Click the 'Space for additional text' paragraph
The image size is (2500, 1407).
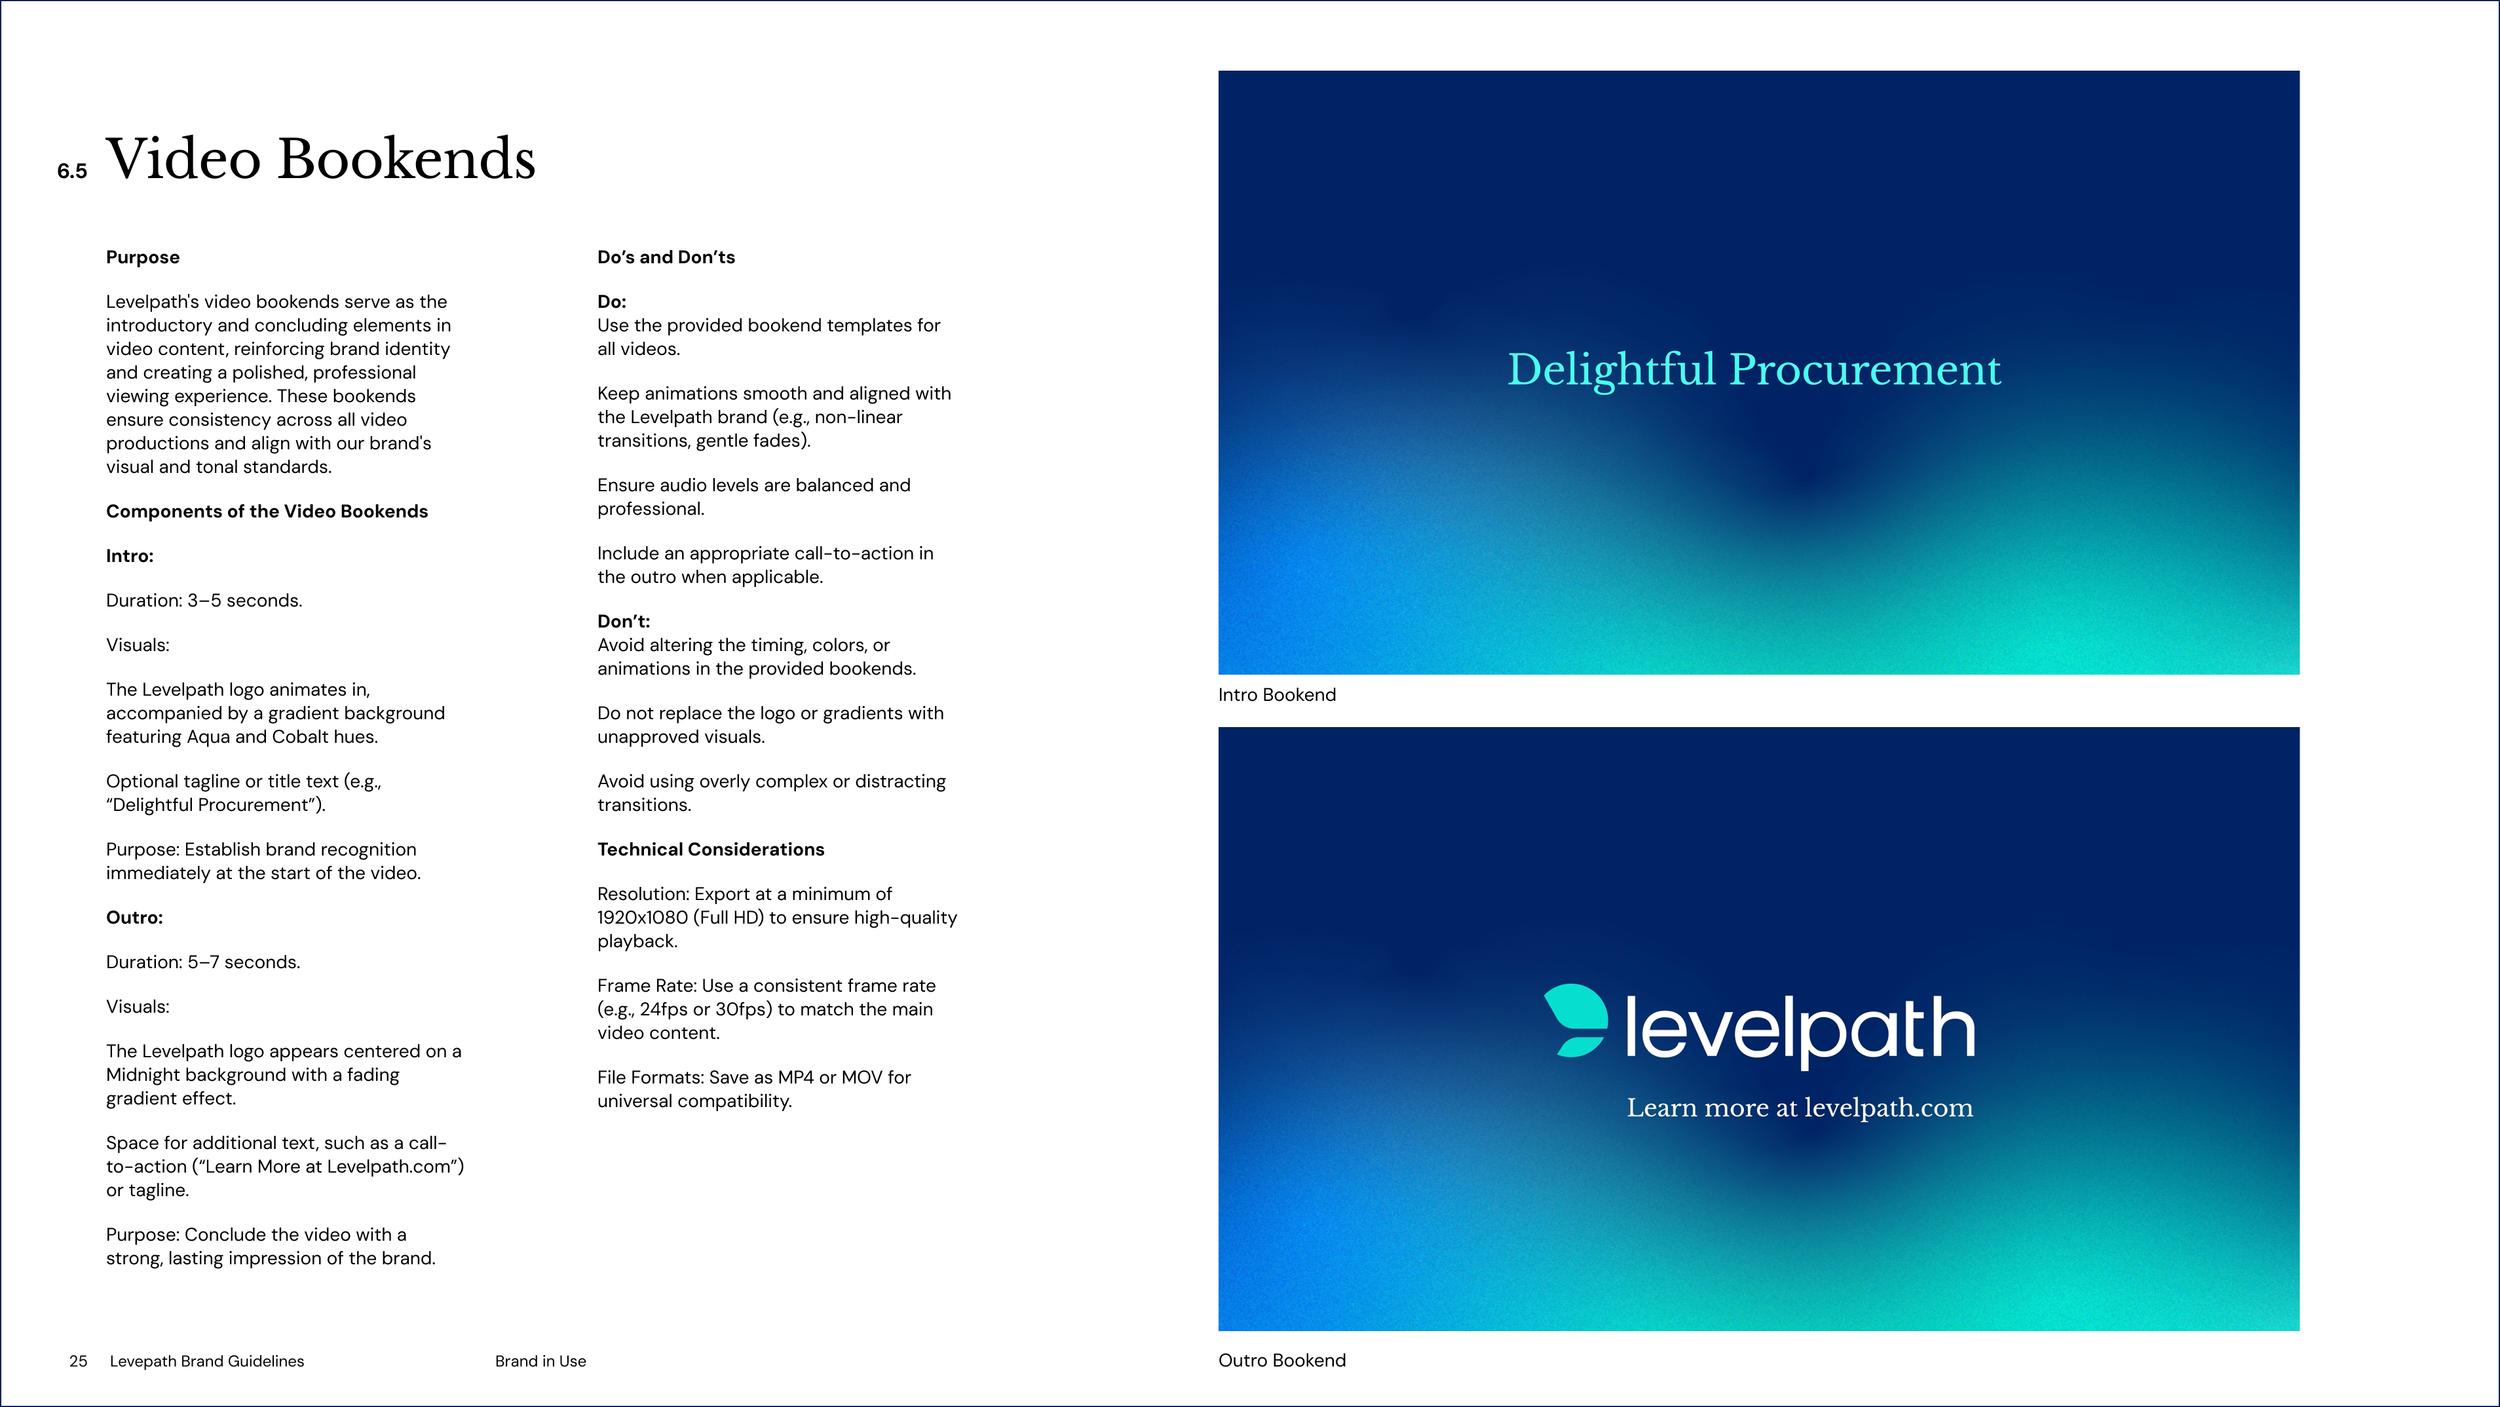pyautogui.click(x=285, y=1166)
